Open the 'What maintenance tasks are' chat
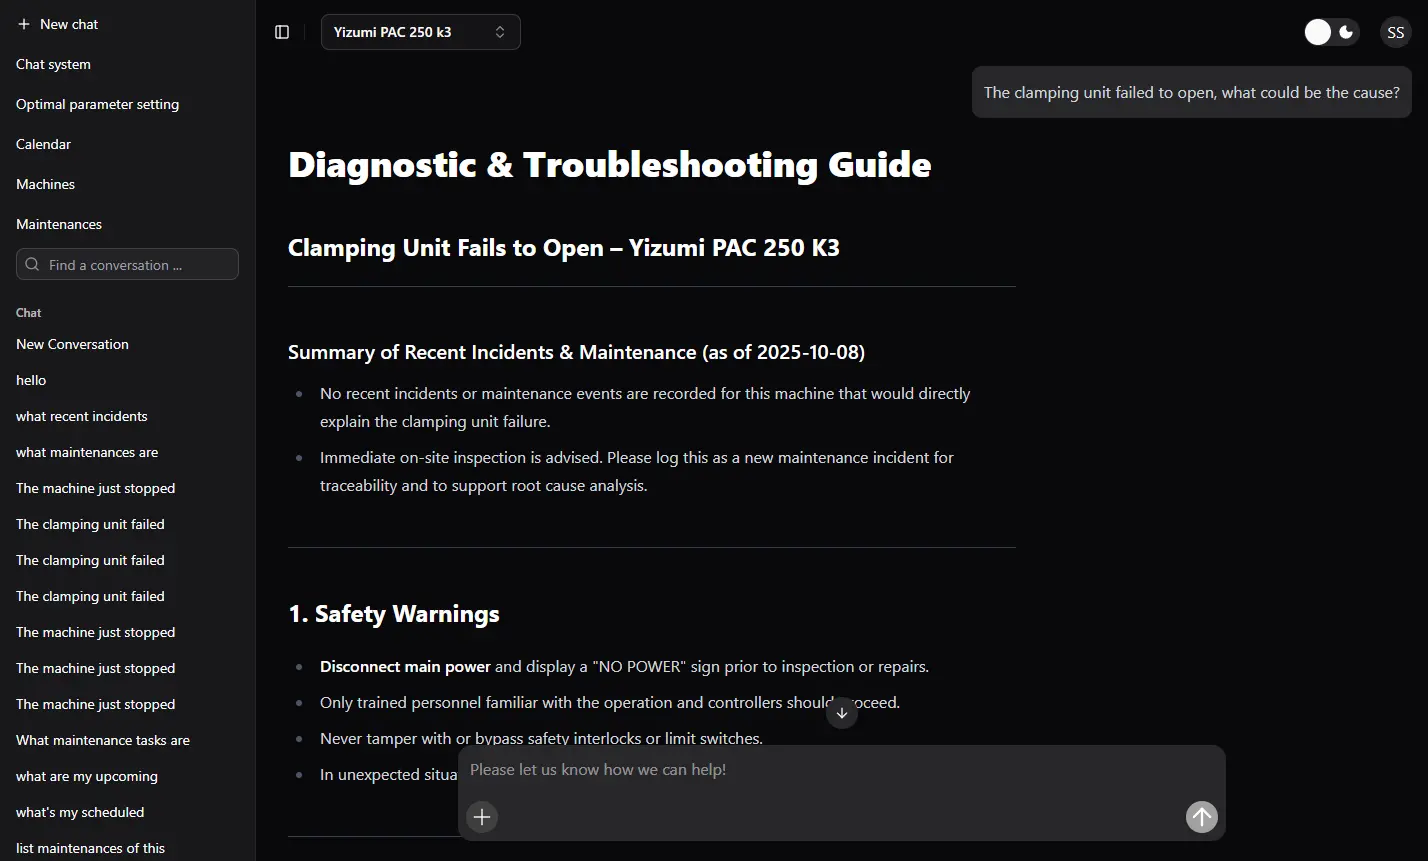Screen dimensions: 1428x861 click(102, 740)
